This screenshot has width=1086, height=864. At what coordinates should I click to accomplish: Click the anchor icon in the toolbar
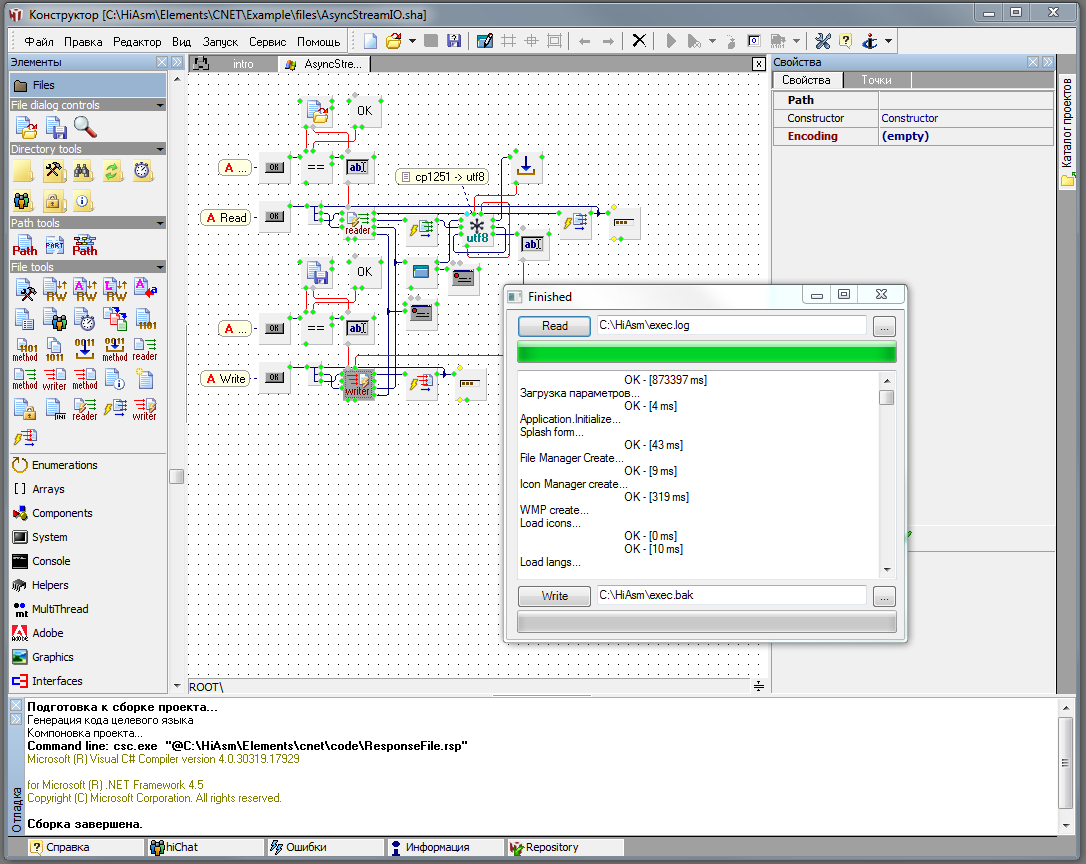[870, 41]
